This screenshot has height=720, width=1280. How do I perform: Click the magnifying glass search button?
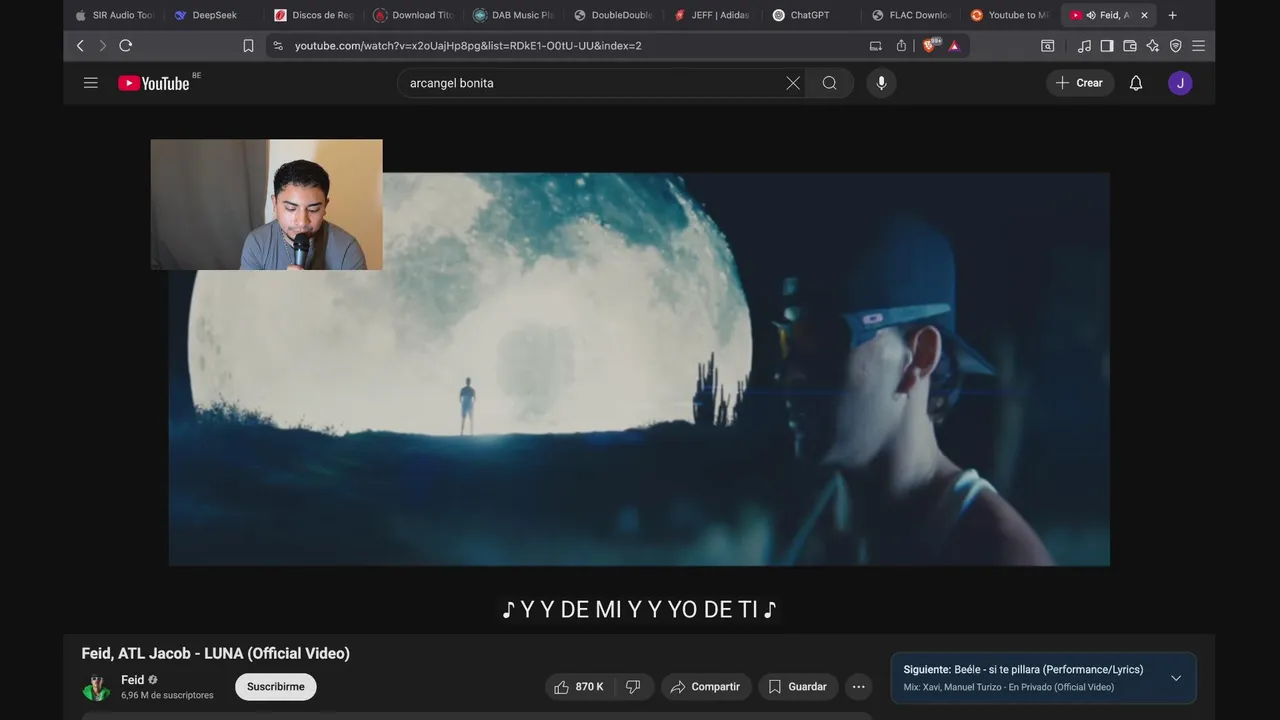[x=830, y=83]
